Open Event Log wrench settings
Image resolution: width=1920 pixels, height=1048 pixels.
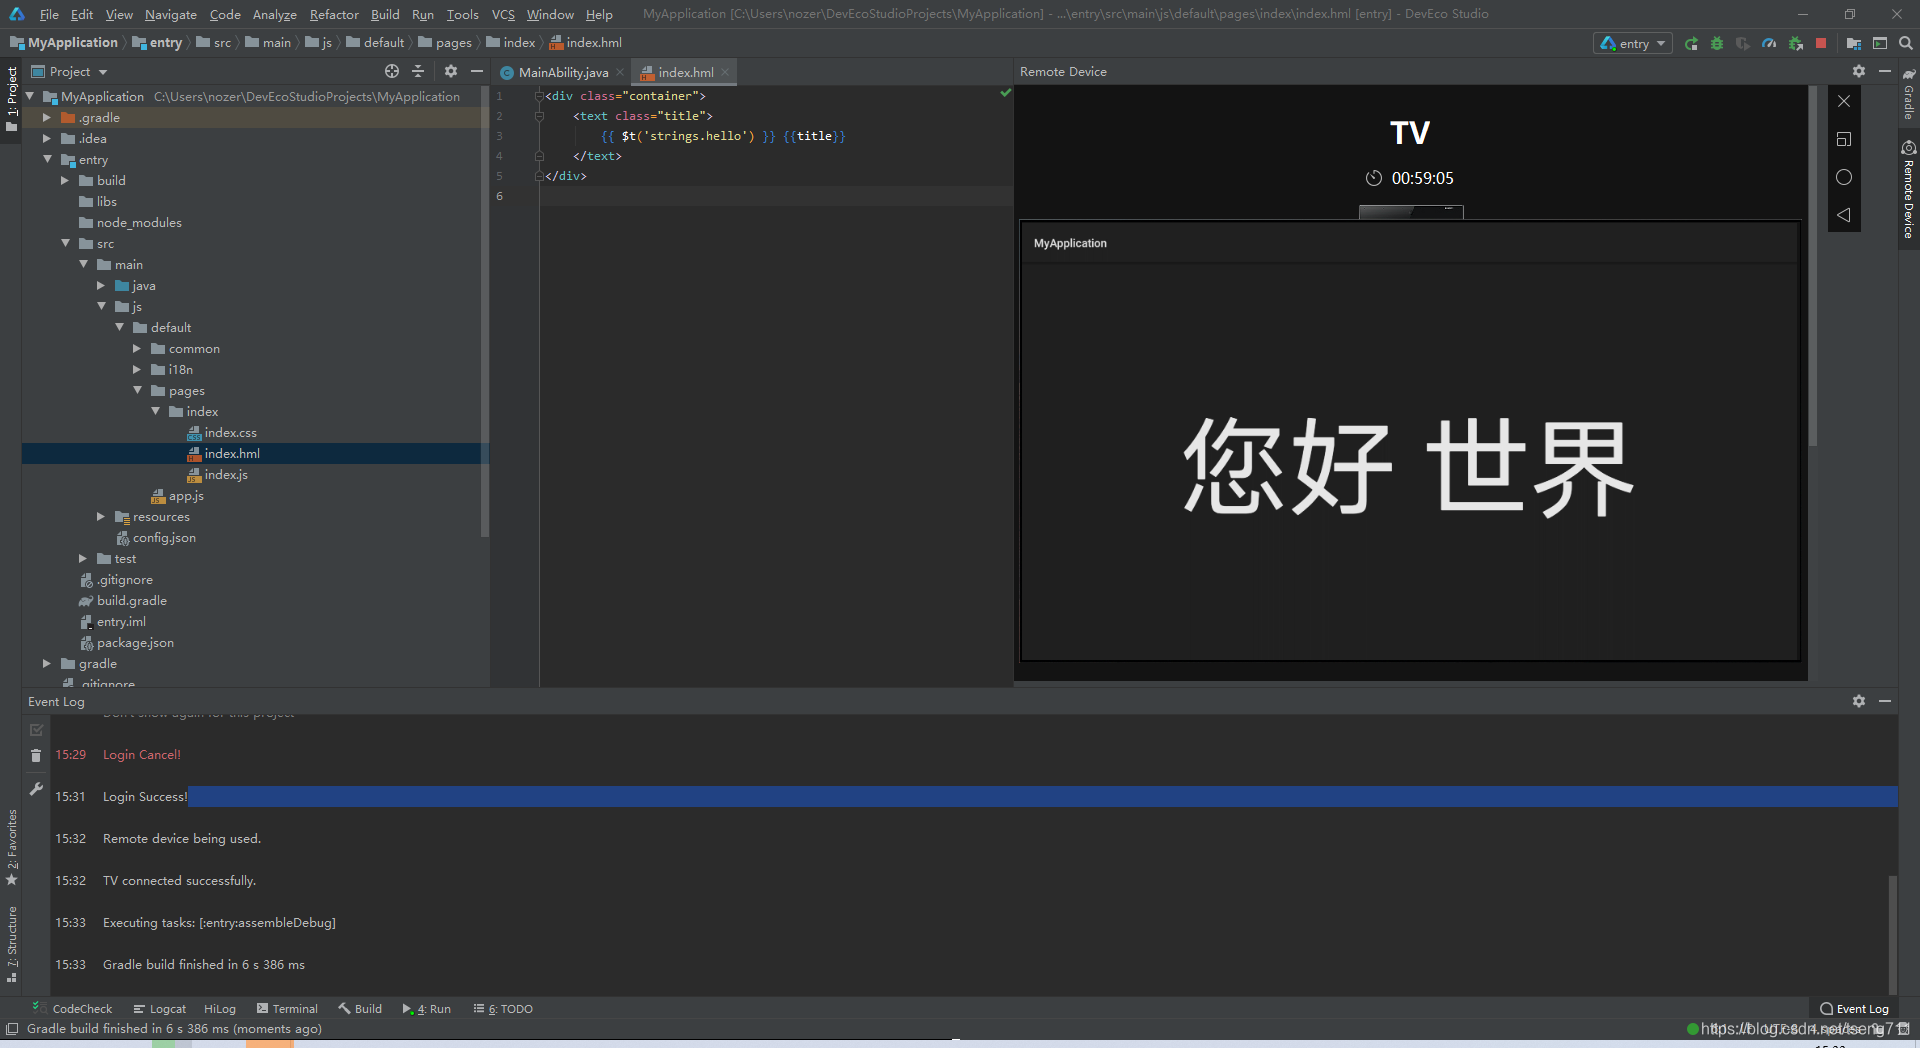pos(36,789)
